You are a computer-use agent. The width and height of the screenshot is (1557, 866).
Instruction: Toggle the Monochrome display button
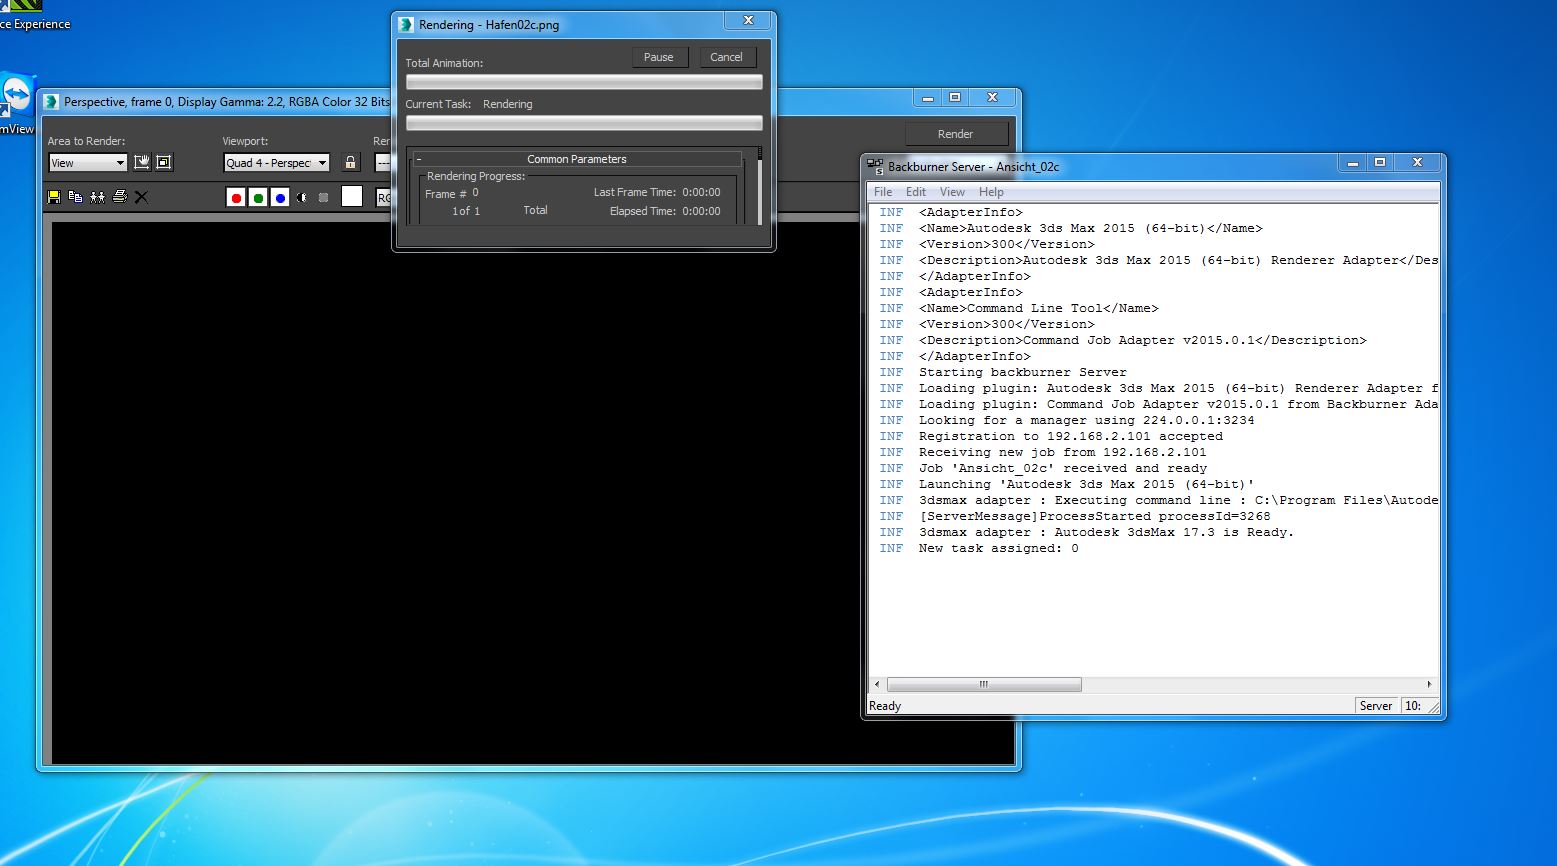323,198
